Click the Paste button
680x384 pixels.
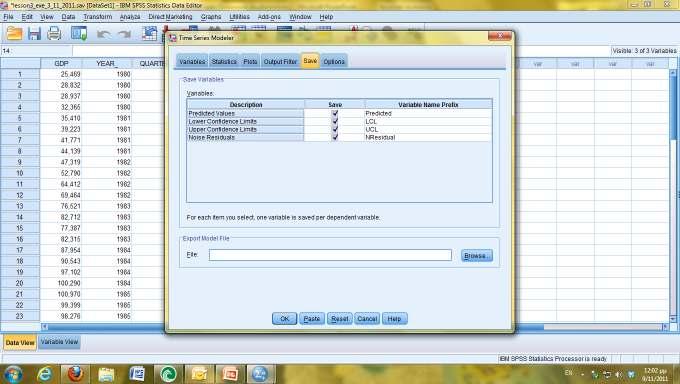pos(312,318)
